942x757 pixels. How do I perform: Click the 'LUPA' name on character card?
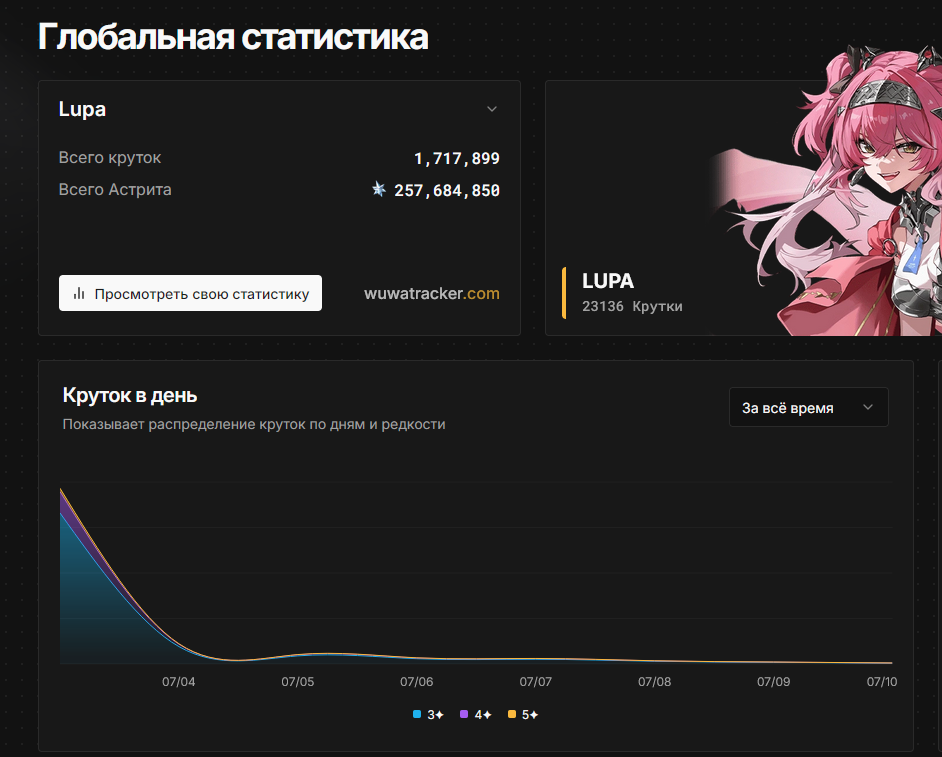[x=607, y=281]
